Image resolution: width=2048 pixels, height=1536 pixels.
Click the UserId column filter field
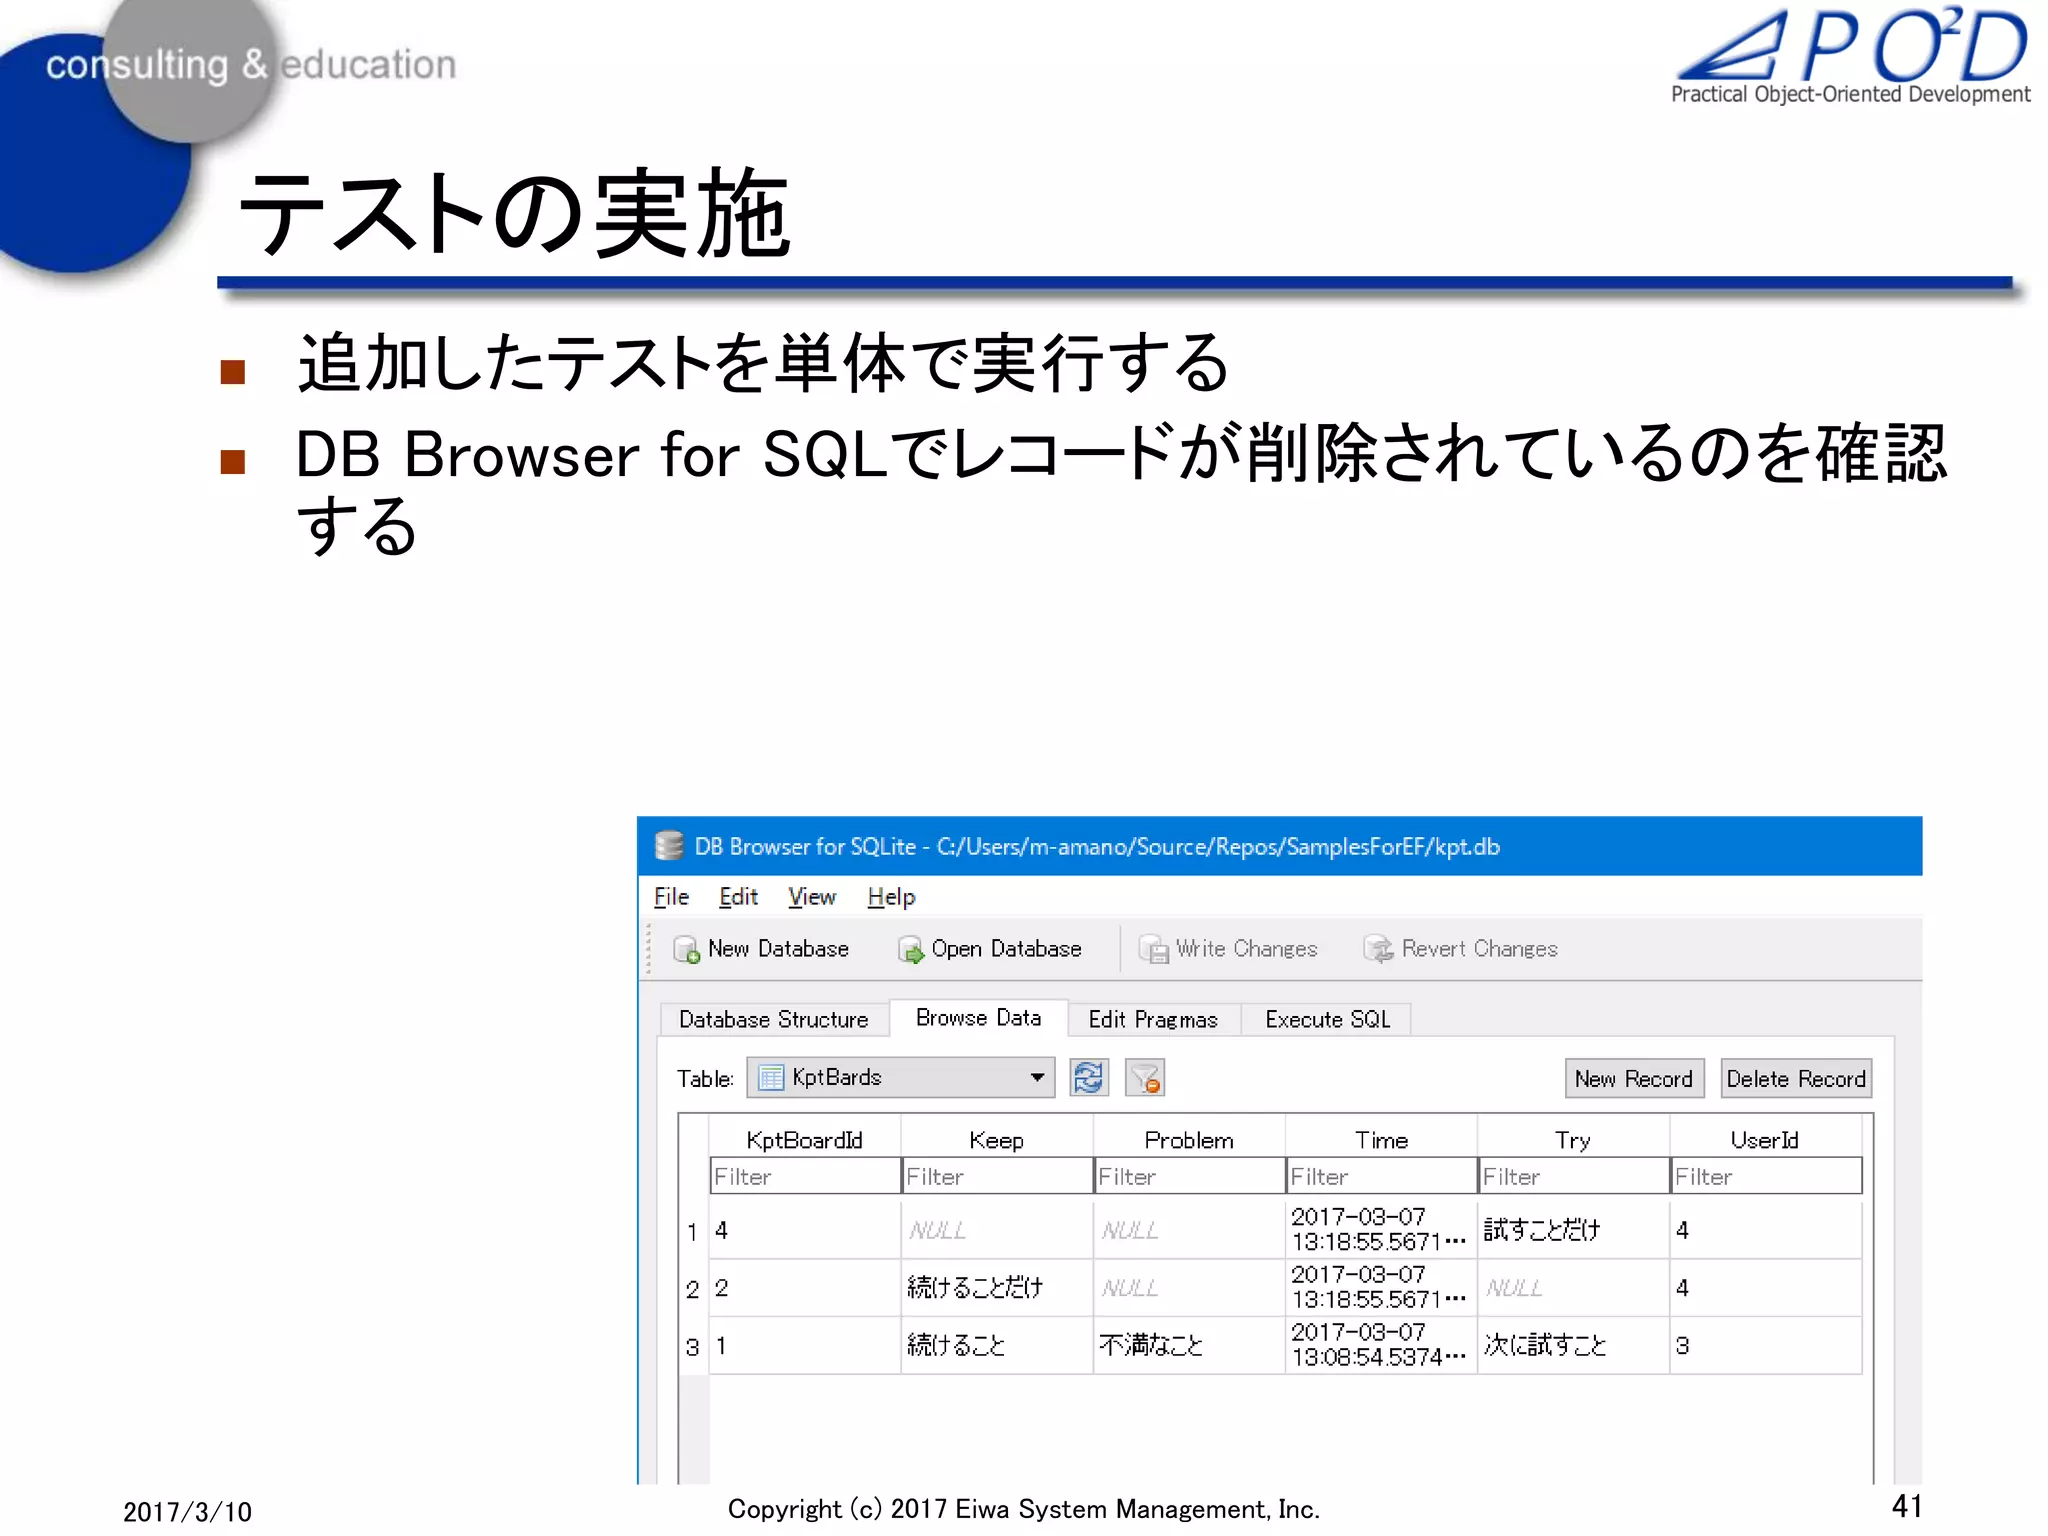click(1766, 1176)
